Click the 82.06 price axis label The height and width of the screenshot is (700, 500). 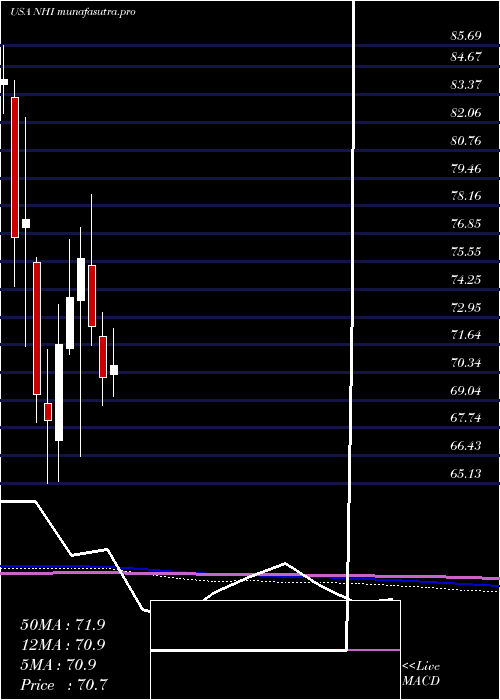click(x=466, y=113)
